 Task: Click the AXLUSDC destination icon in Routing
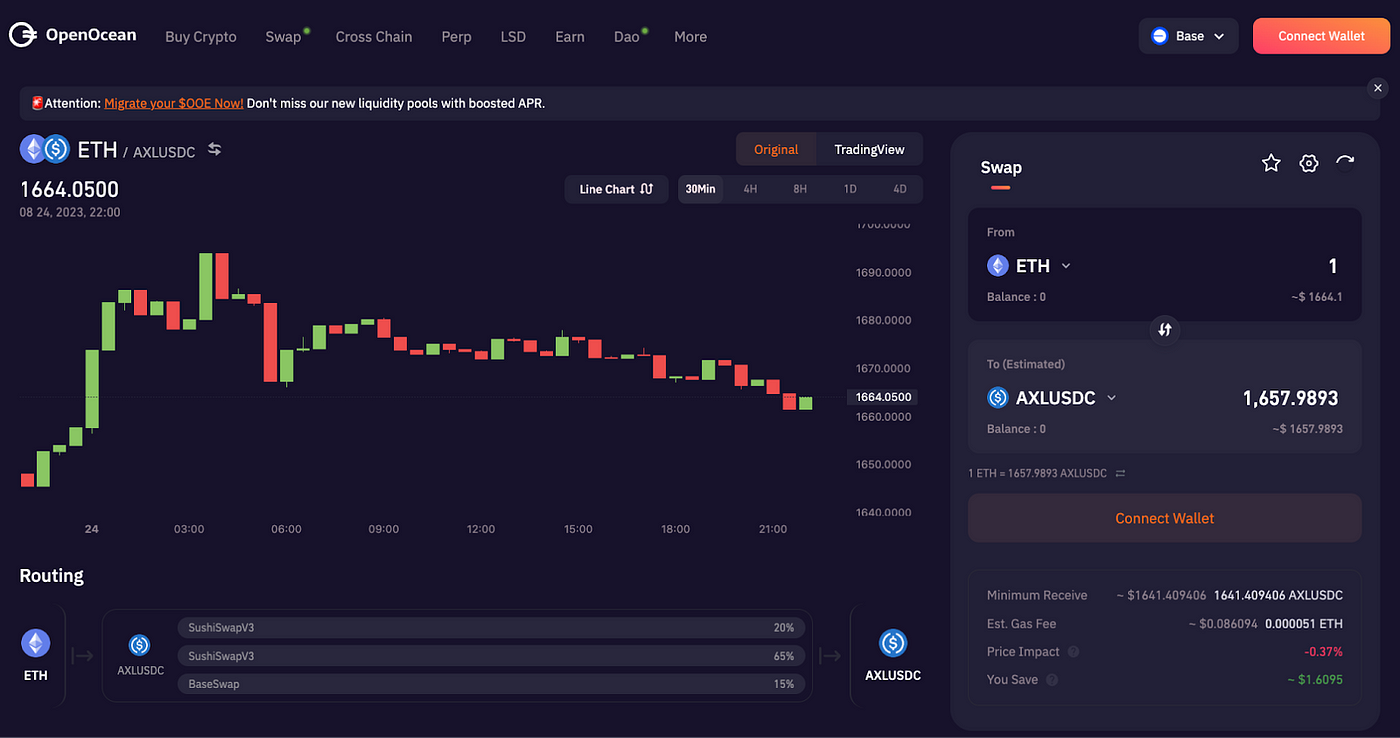pos(893,643)
